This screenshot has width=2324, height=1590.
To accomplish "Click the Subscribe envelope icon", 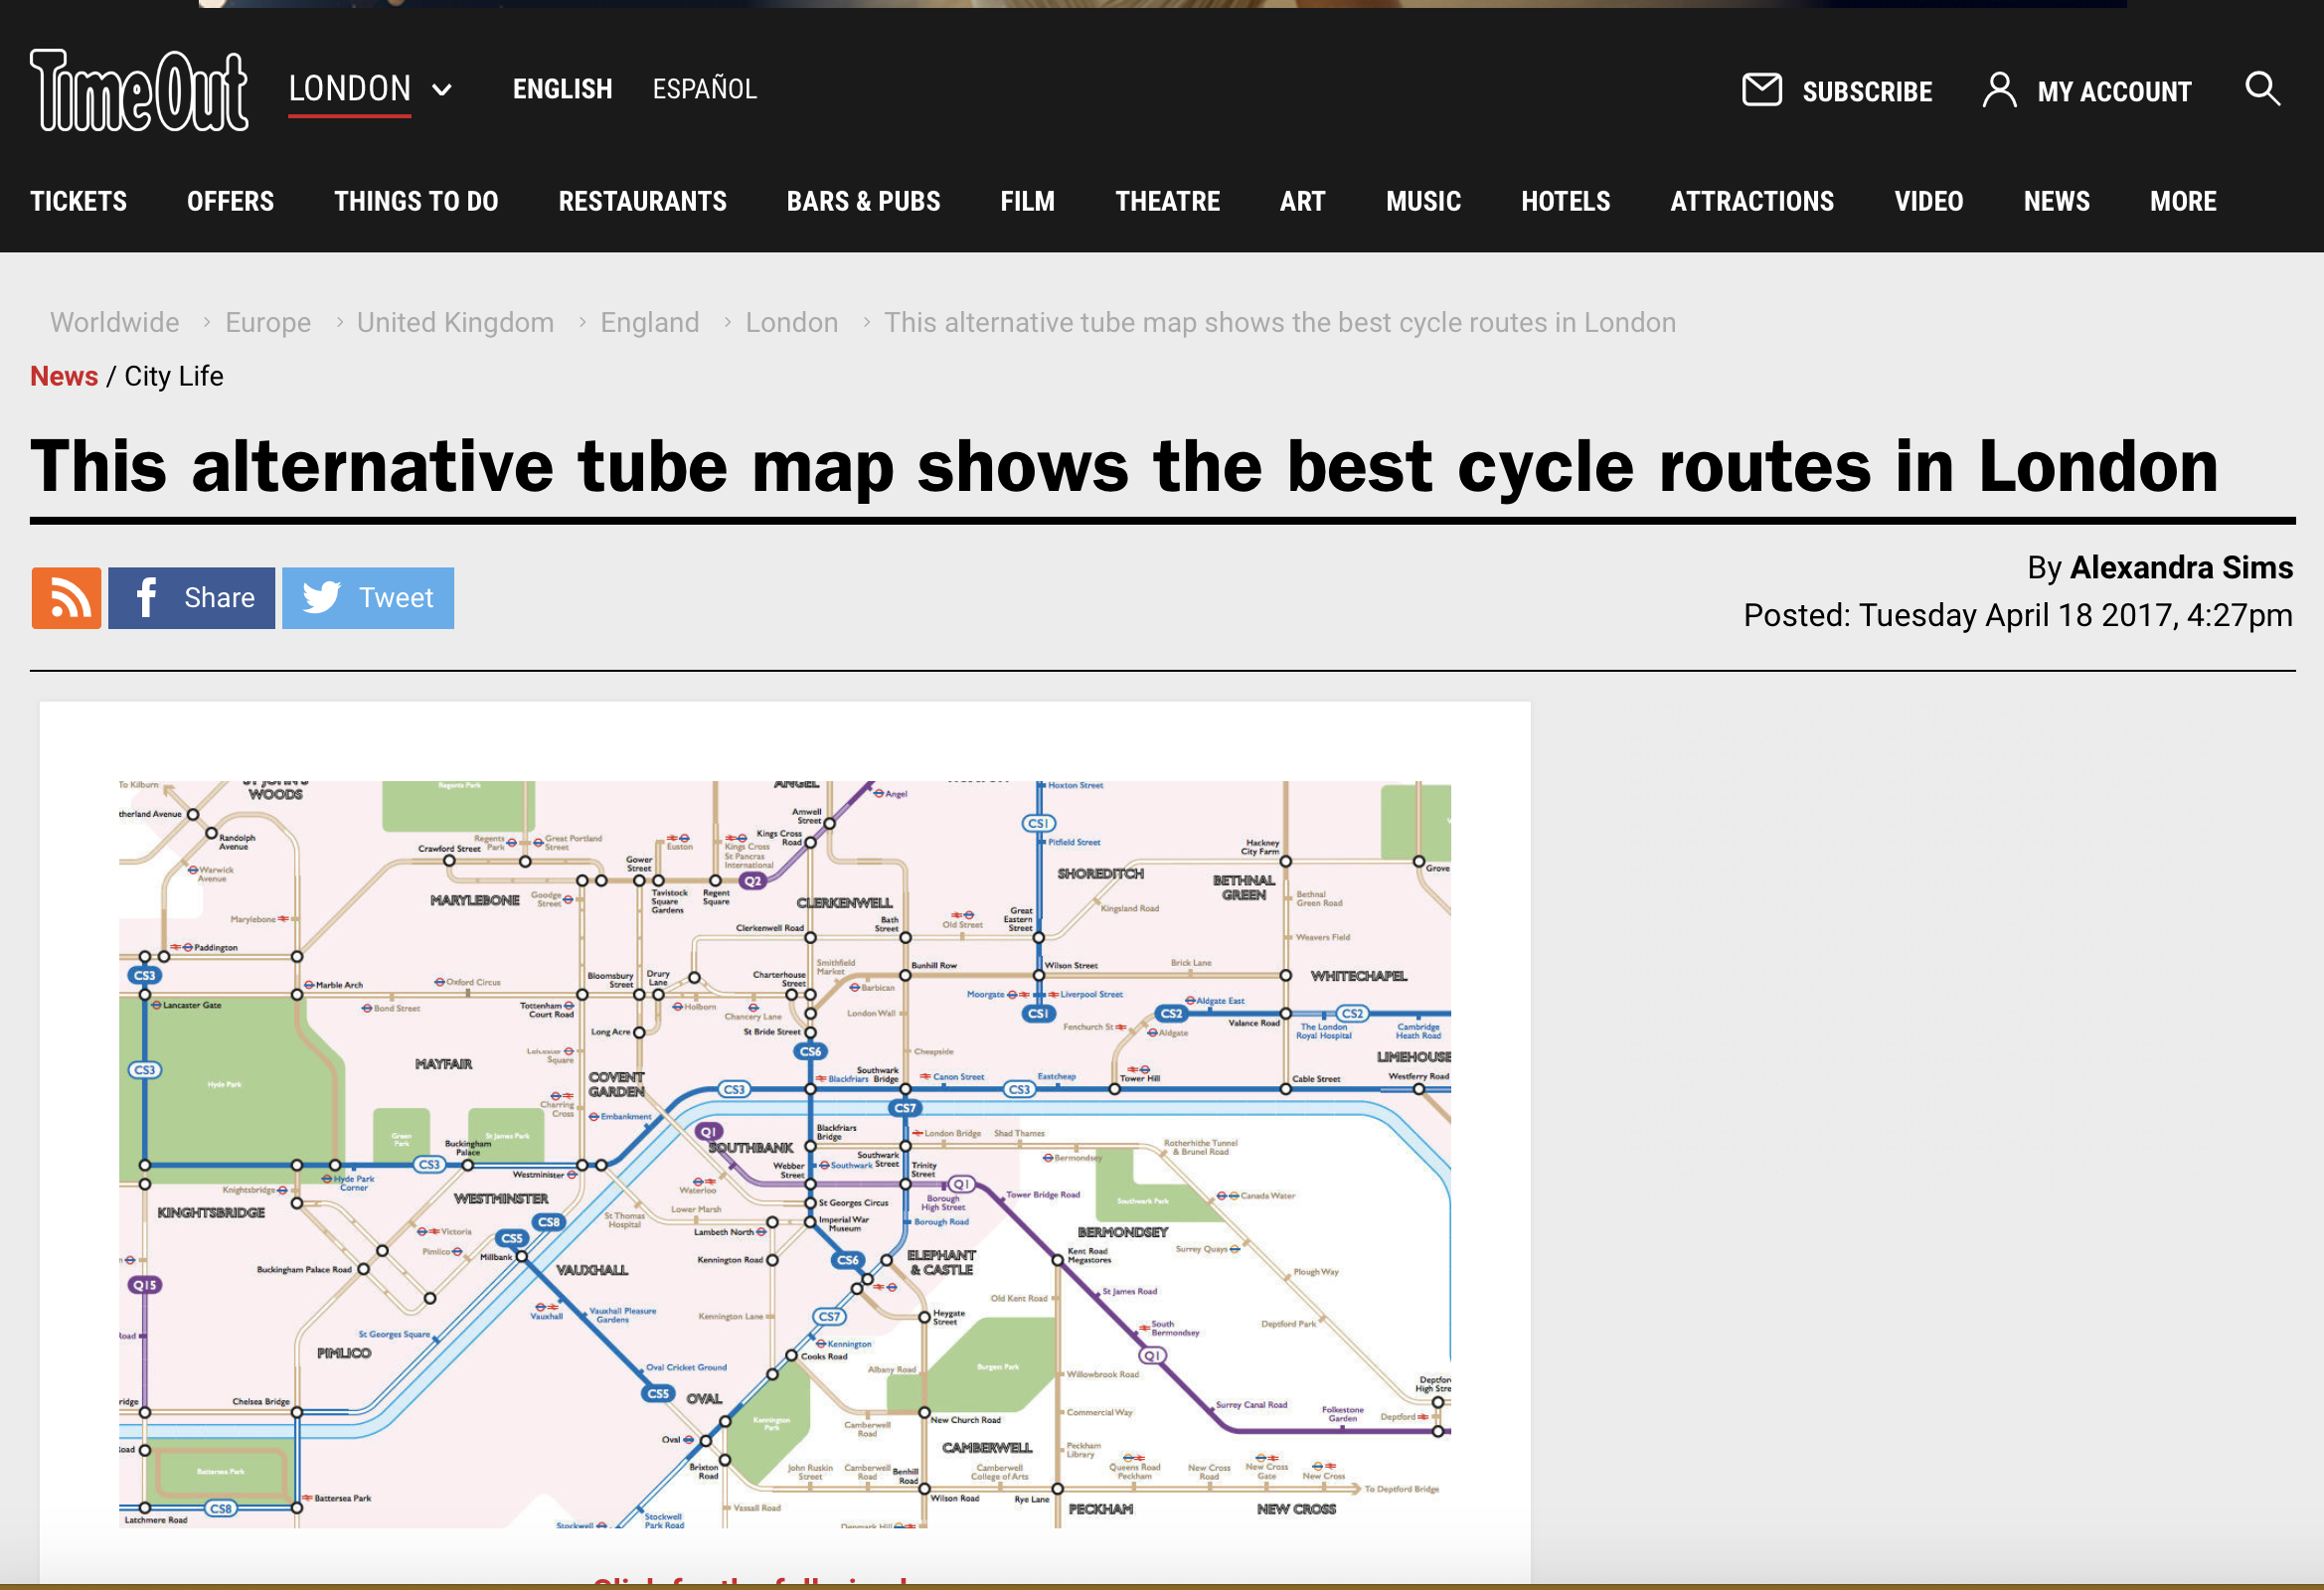I will click(1761, 90).
